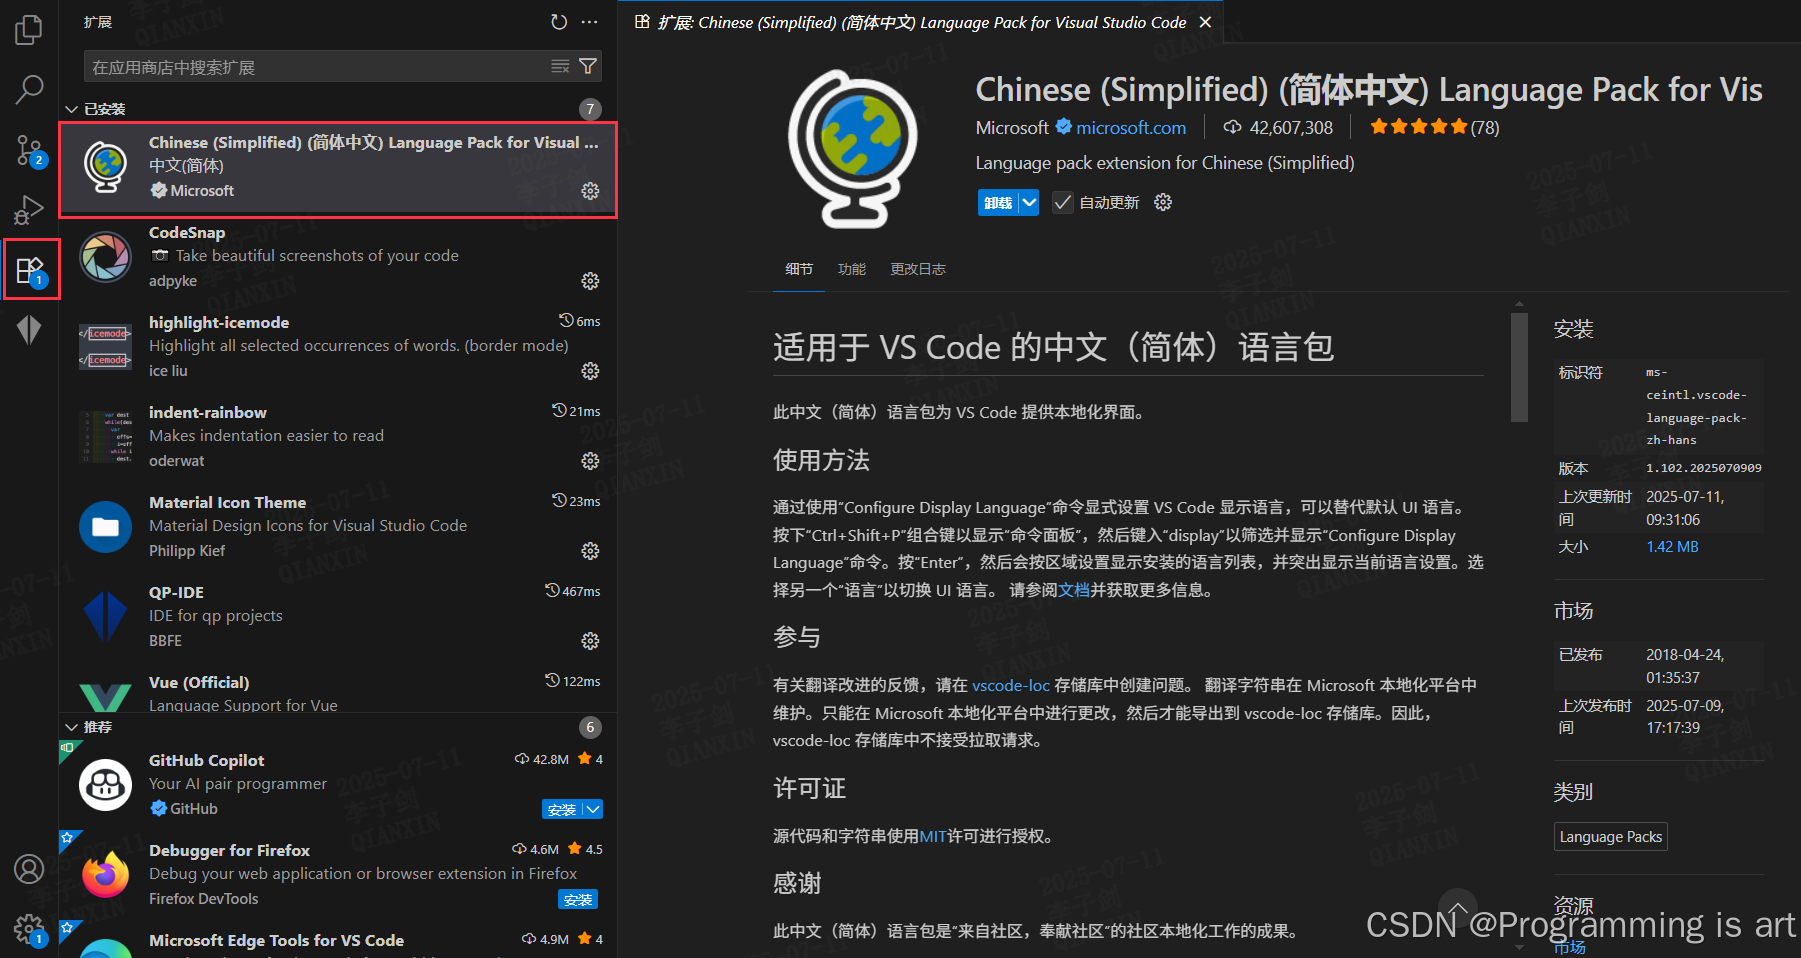Click the Microsoft publisher name in header
This screenshot has height=958, width=1801.
coord(1012,127)
